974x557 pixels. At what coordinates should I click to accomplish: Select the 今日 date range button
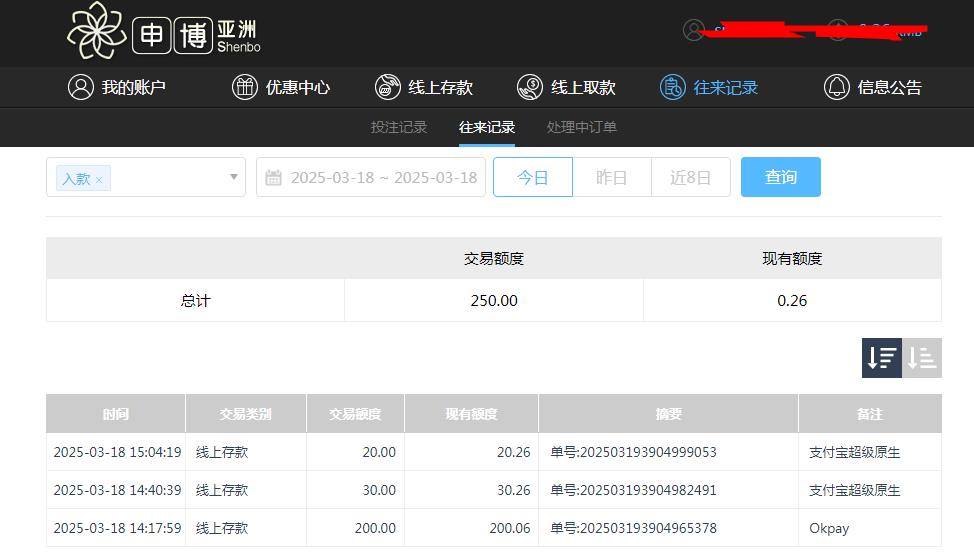533,177
